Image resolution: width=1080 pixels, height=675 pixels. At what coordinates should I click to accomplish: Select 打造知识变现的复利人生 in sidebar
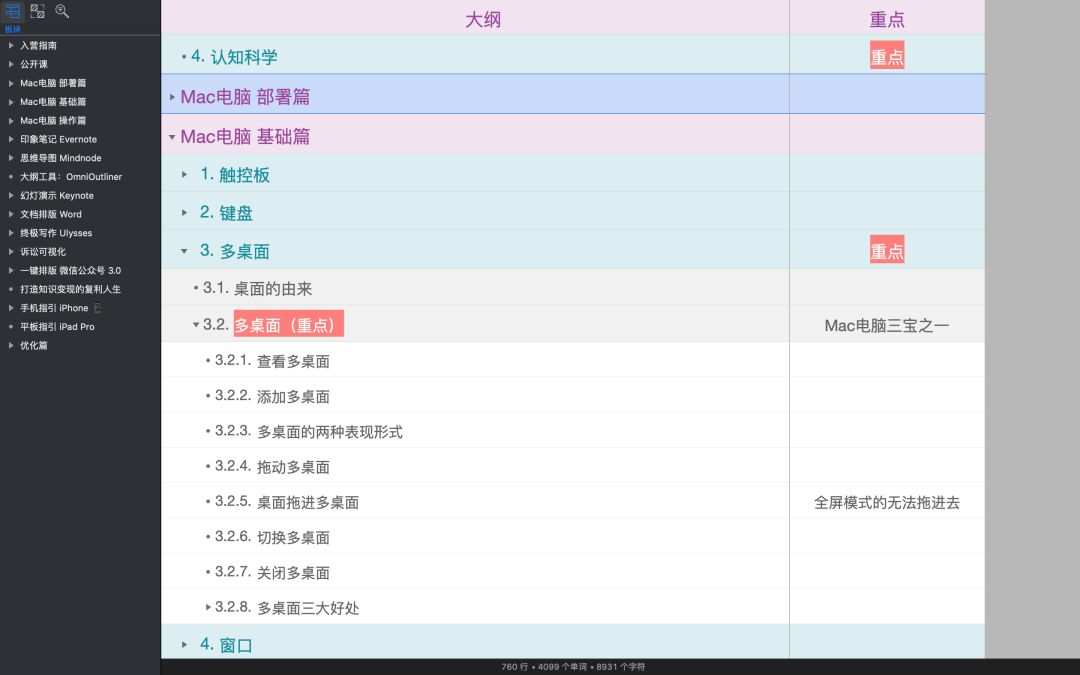(x=70, y=289)
